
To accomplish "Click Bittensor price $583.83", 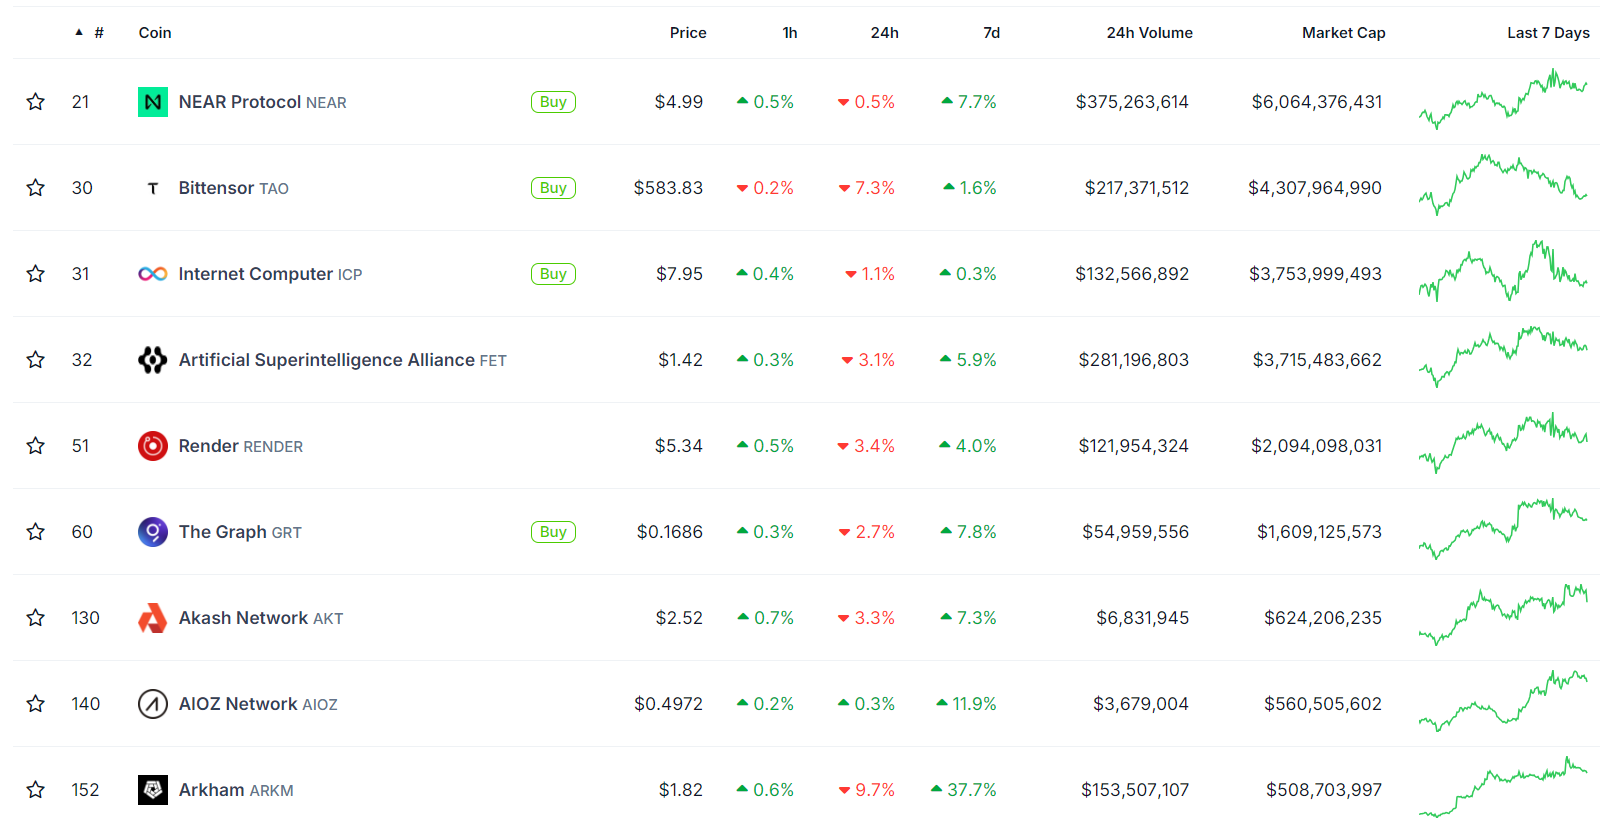I will (x=668, y=188).
